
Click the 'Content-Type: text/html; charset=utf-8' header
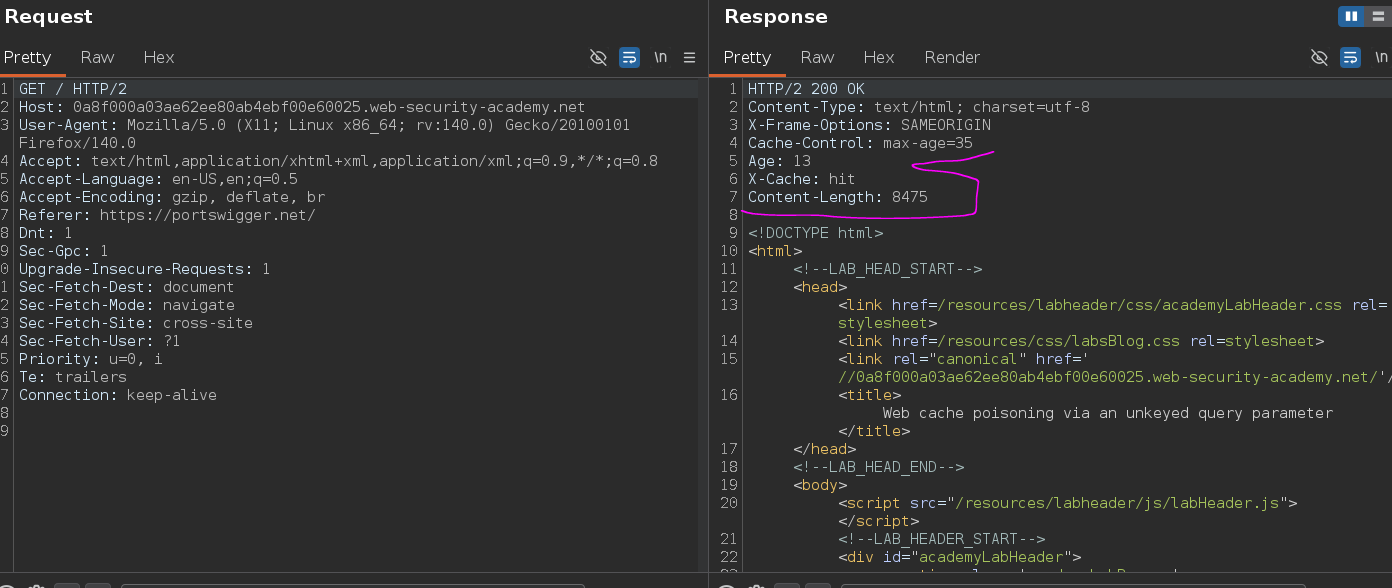(919, 107)
